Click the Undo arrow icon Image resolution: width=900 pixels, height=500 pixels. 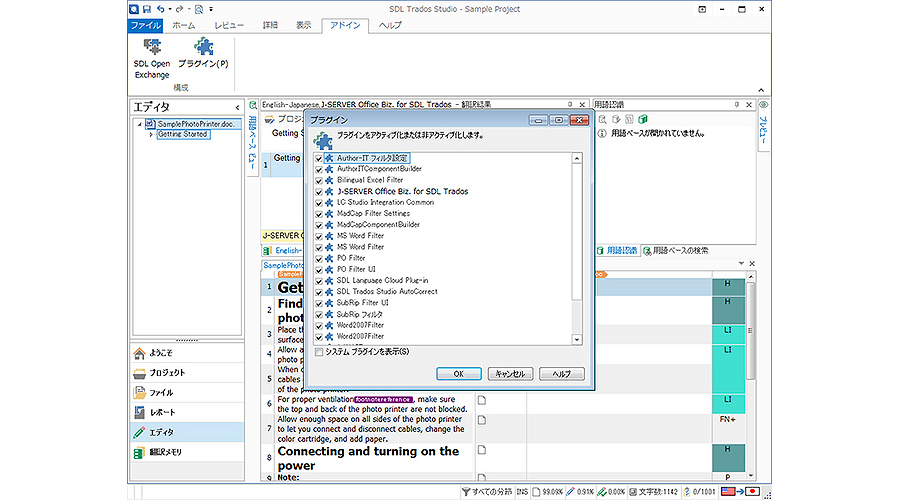coord(161,9)
